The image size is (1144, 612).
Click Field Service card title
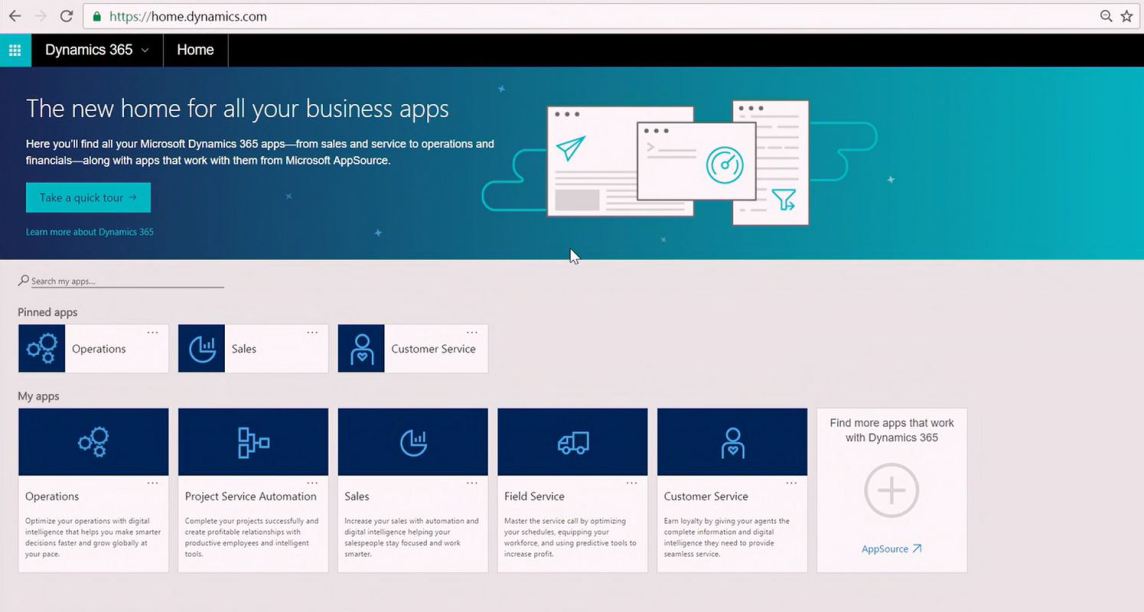coord(534,496)
